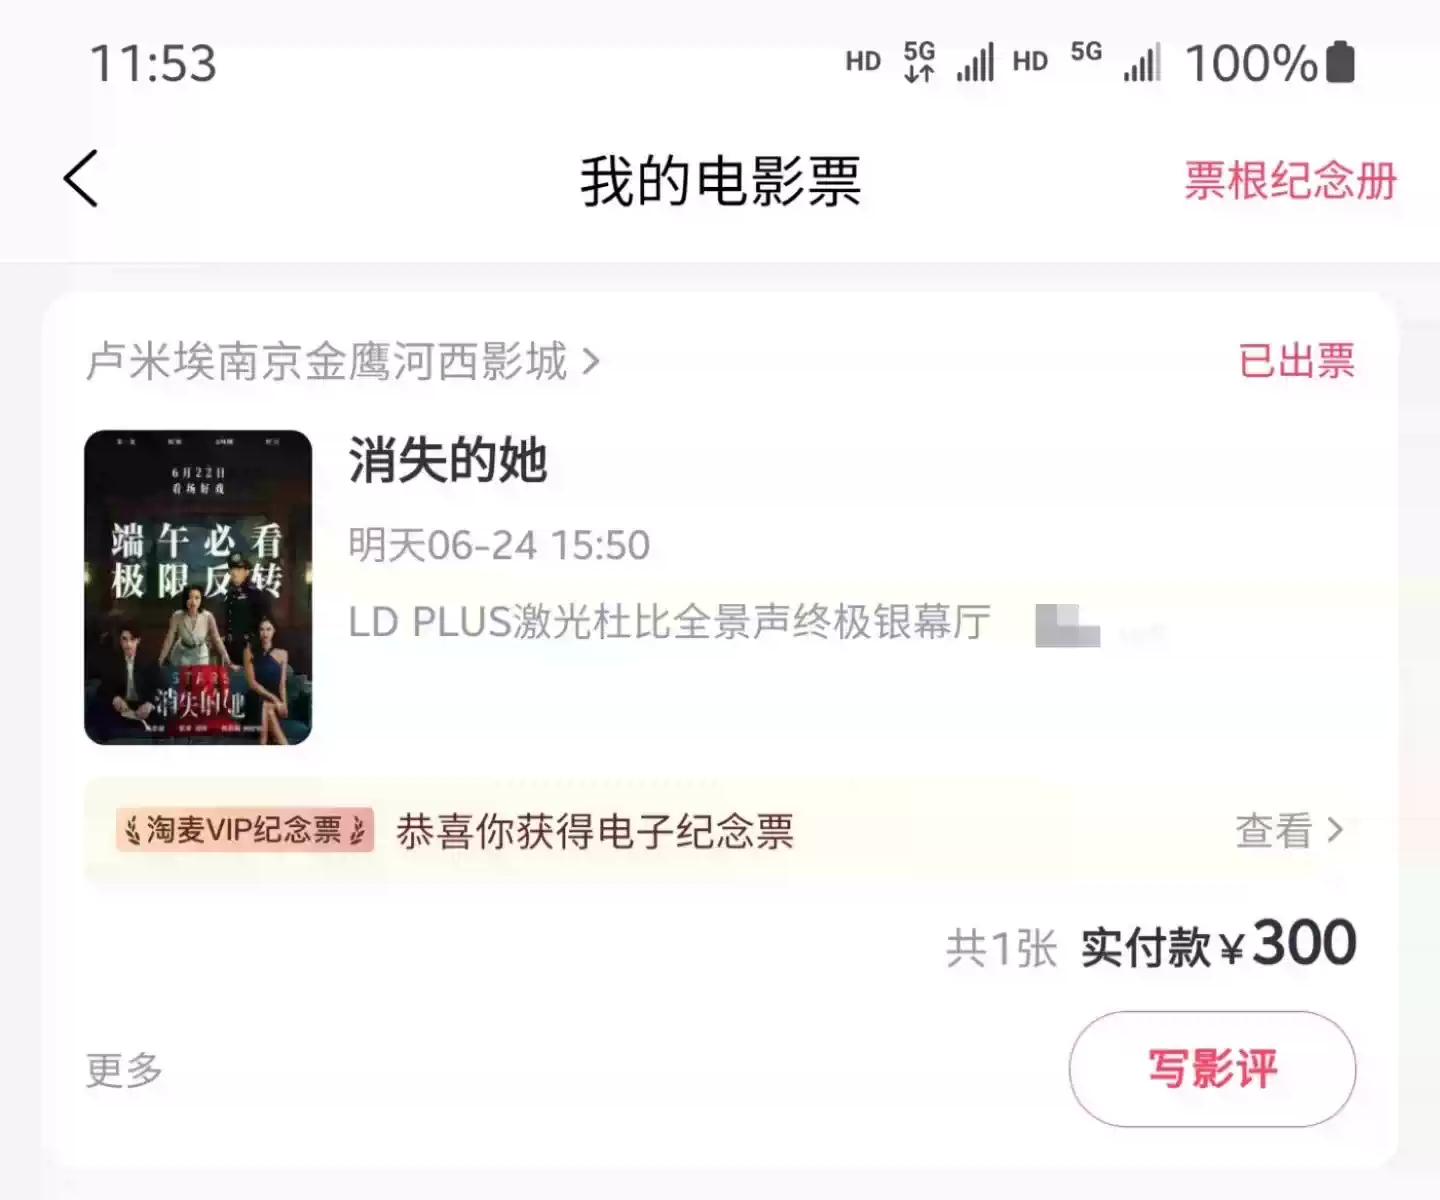Tap the back arrow icon
Screen dimensions: 1440x1200
(81, 179)
